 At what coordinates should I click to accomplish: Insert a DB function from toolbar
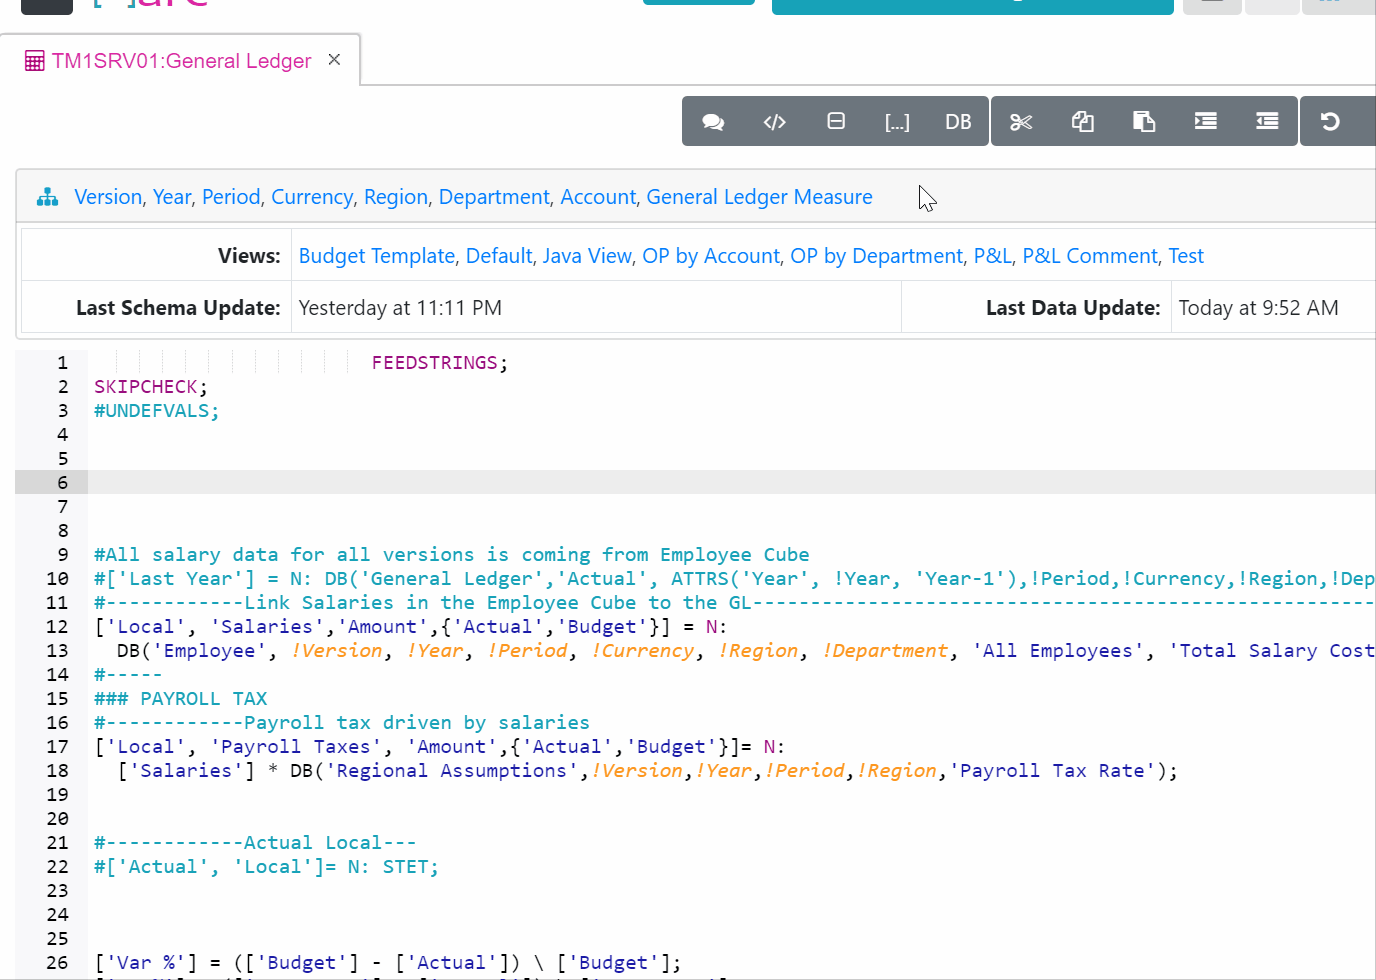[x=958, y=122]
